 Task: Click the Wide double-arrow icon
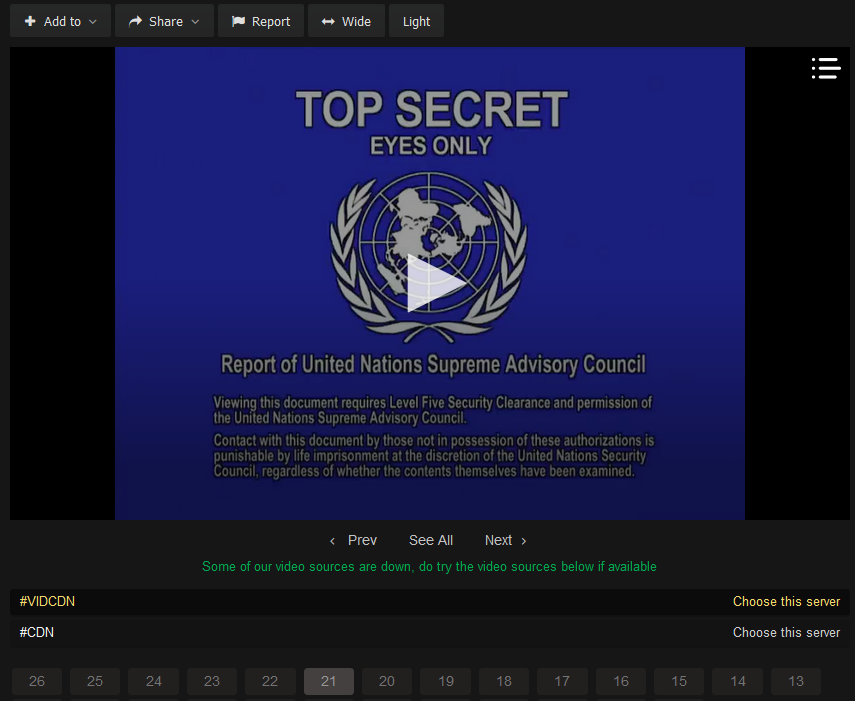pyautogui.click(x=328, y=21)
